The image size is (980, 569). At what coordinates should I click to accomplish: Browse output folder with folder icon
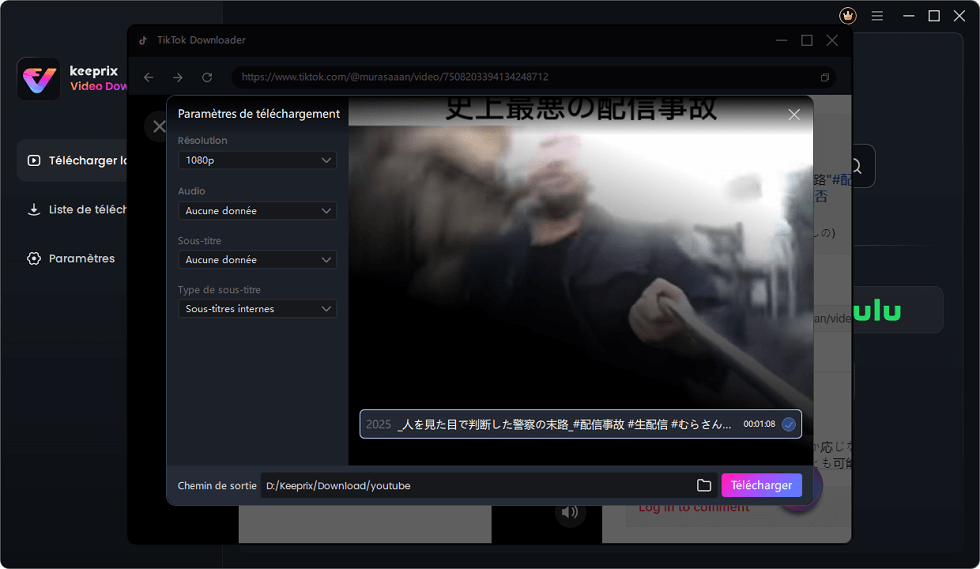point(704,485)
